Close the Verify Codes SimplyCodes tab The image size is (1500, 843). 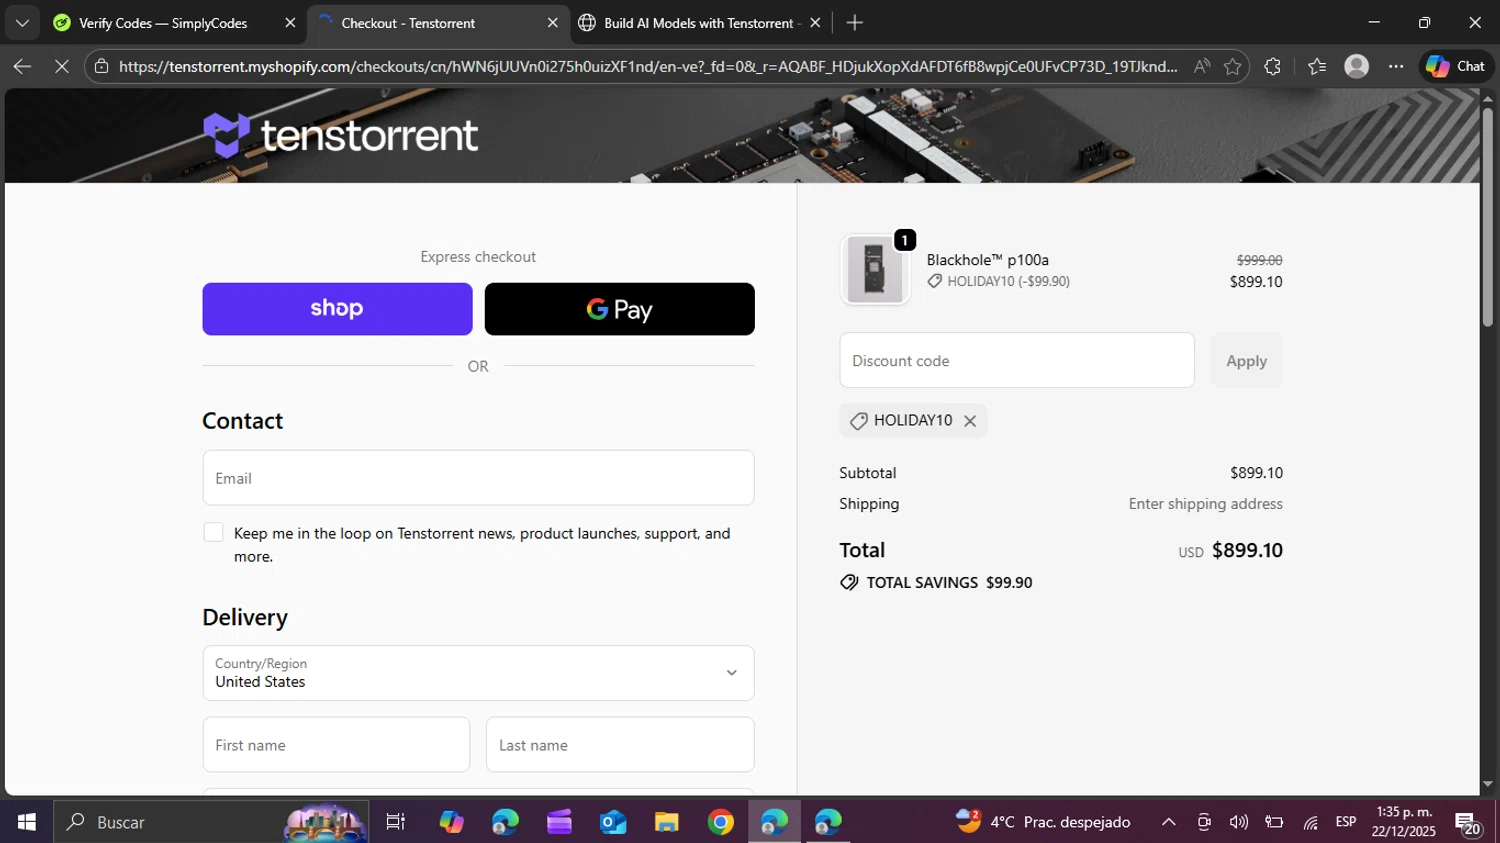(290, 23)
